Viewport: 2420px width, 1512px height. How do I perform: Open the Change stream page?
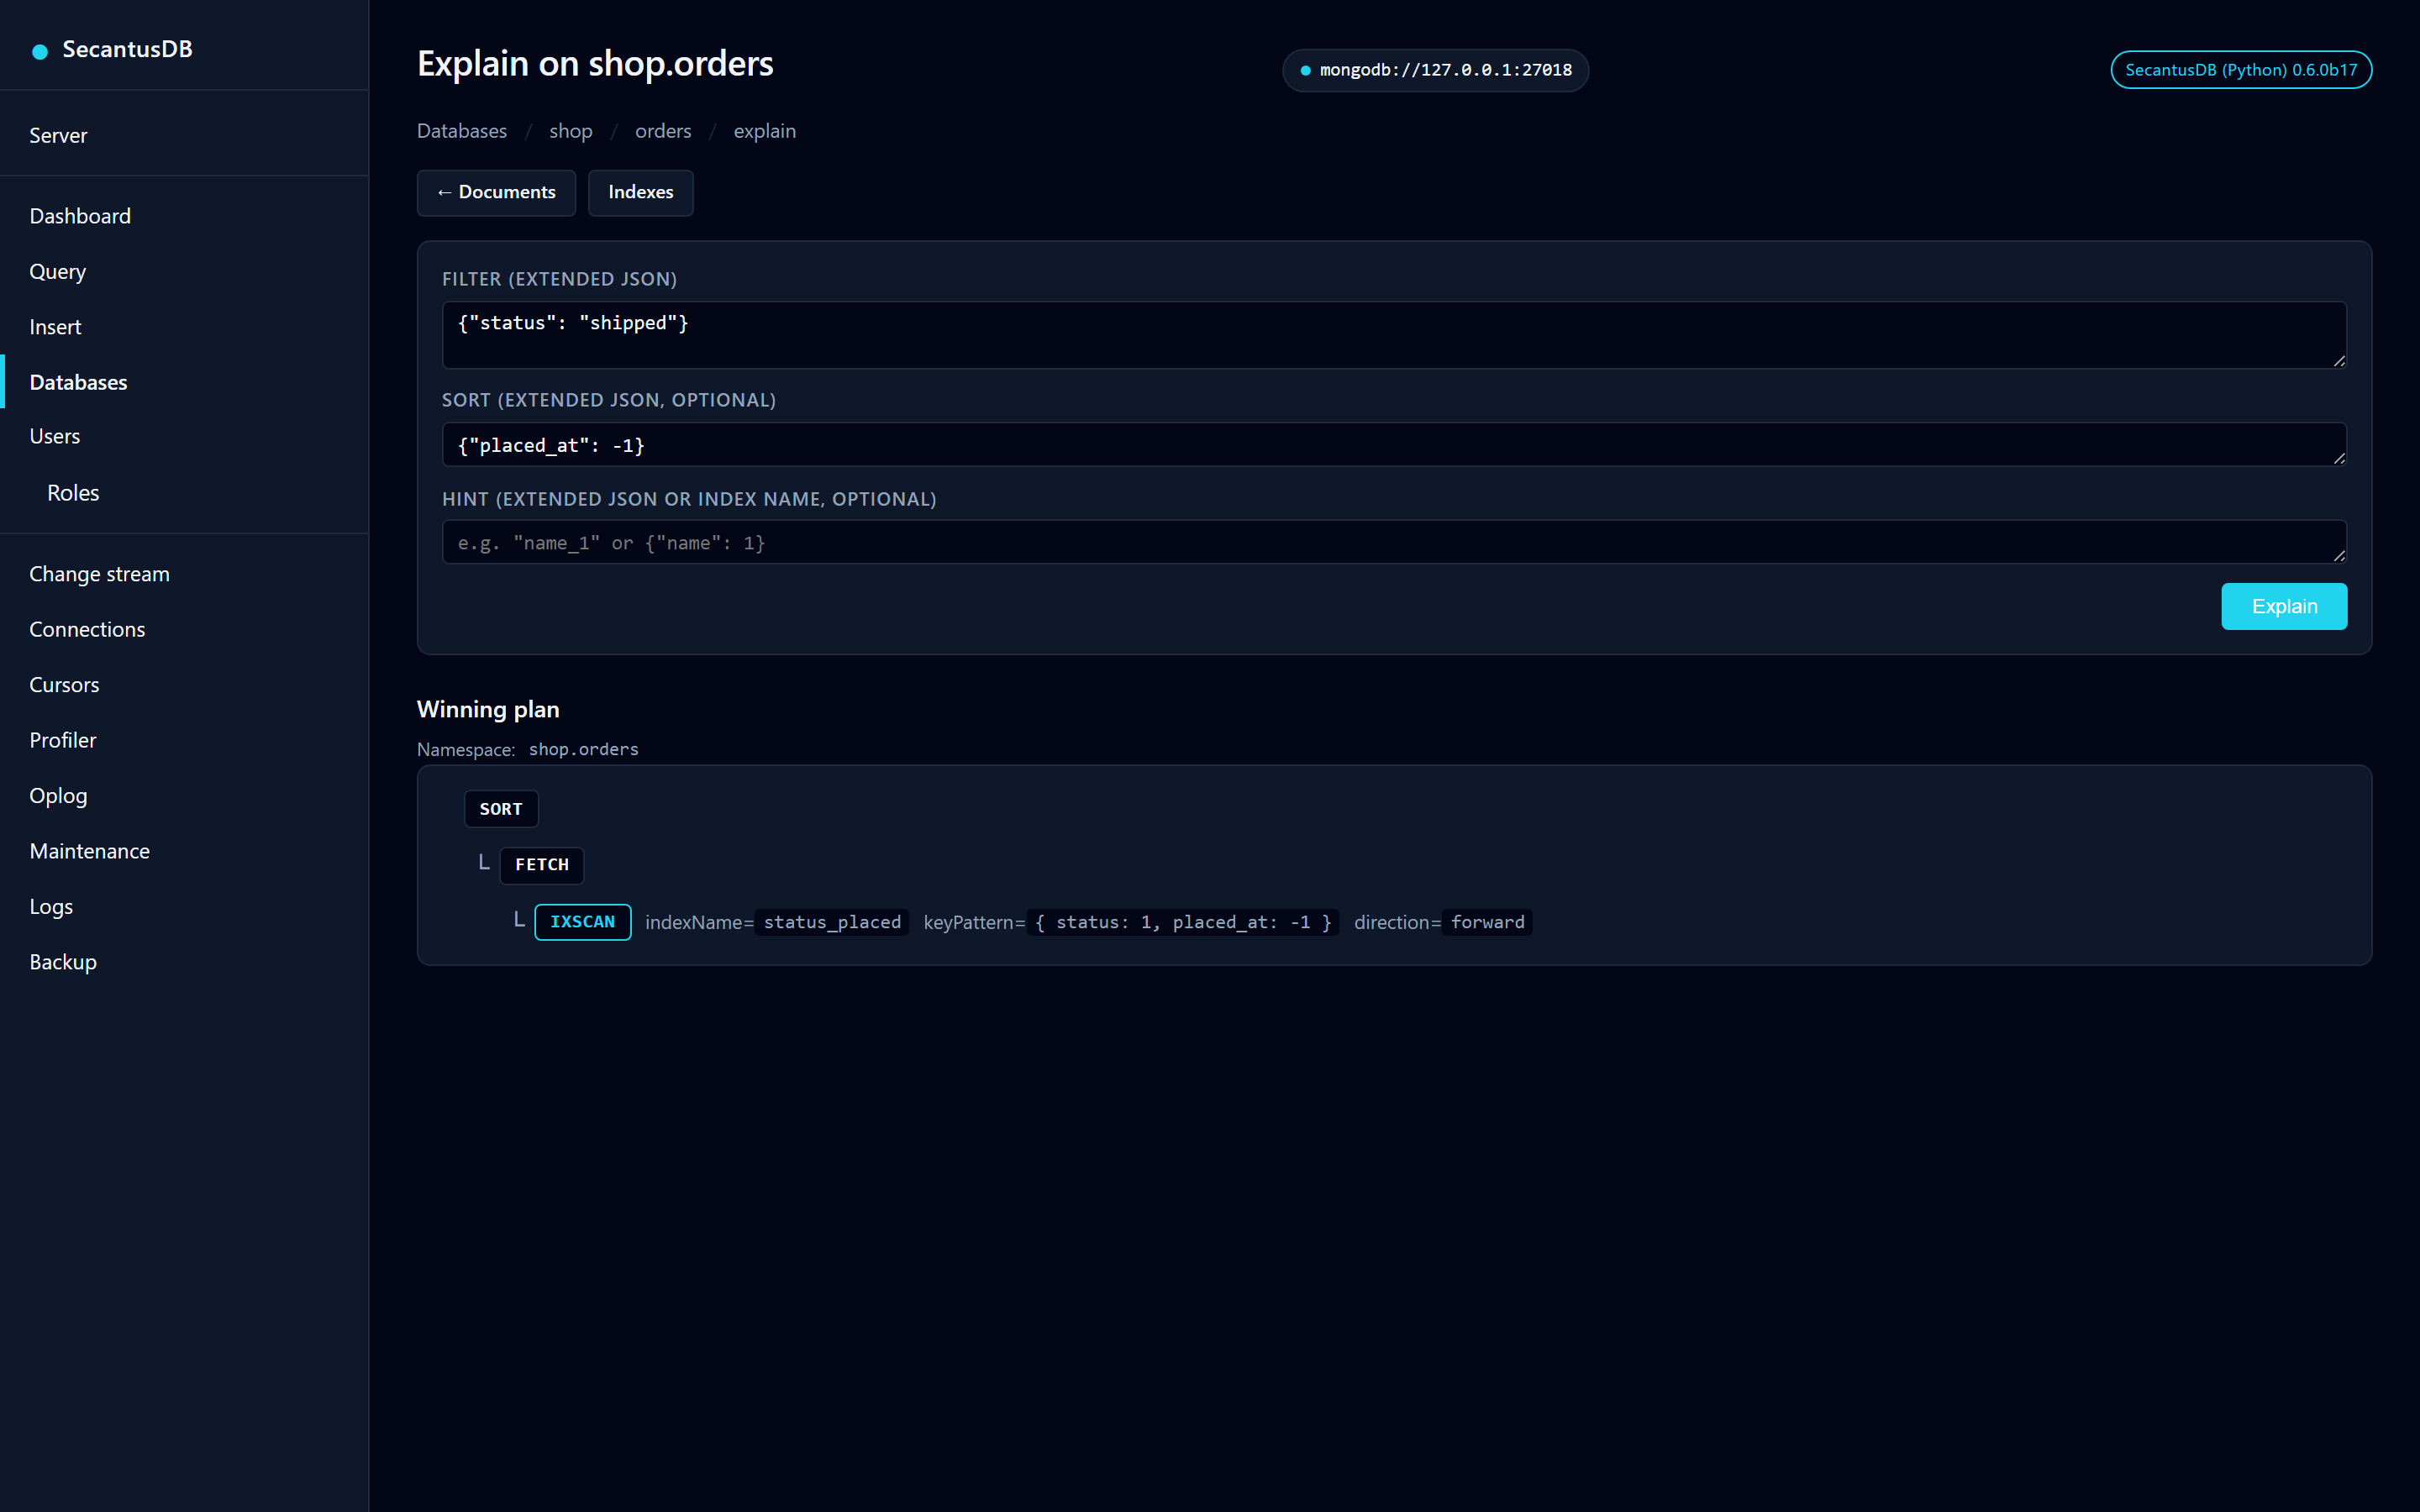99,574
